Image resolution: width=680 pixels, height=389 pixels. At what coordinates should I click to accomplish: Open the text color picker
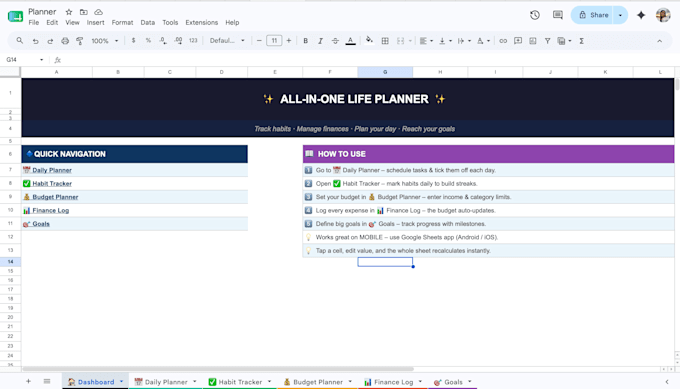coord(350,41)
